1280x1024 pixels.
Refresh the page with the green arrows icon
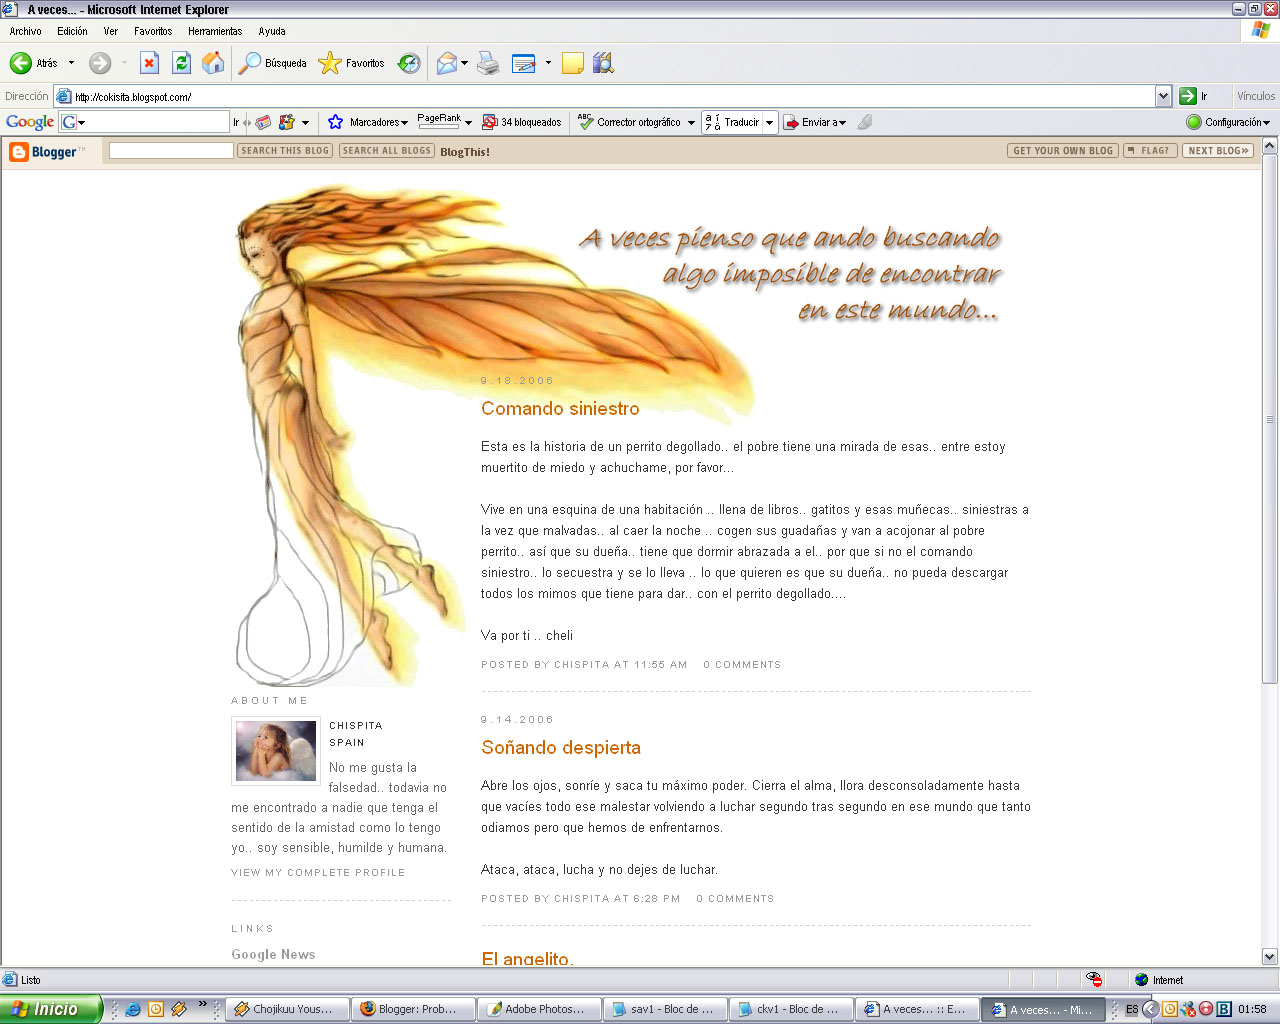pos(181,63)
